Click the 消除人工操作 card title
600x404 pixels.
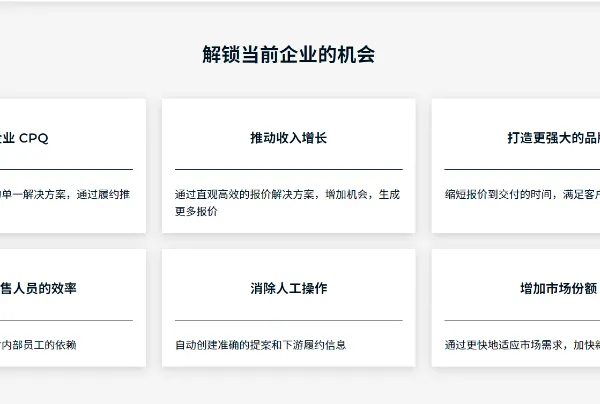point(289,288)
